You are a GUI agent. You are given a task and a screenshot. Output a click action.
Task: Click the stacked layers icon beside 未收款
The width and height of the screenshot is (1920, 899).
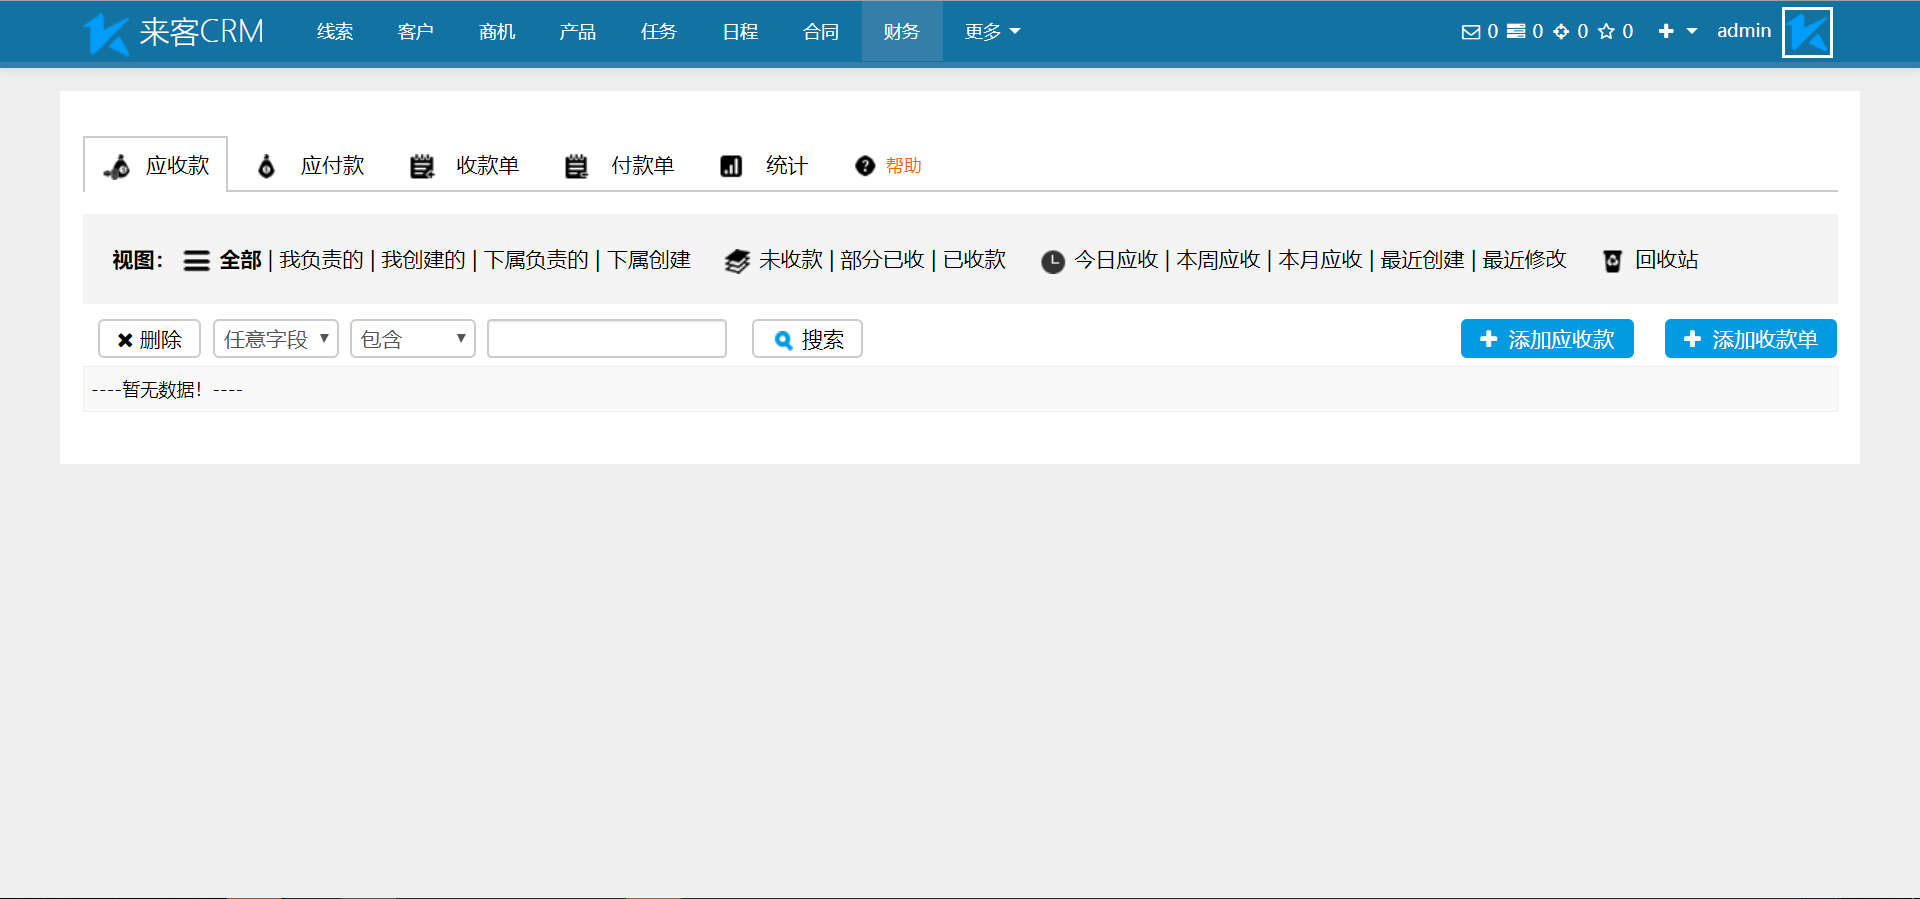[737, 261]
